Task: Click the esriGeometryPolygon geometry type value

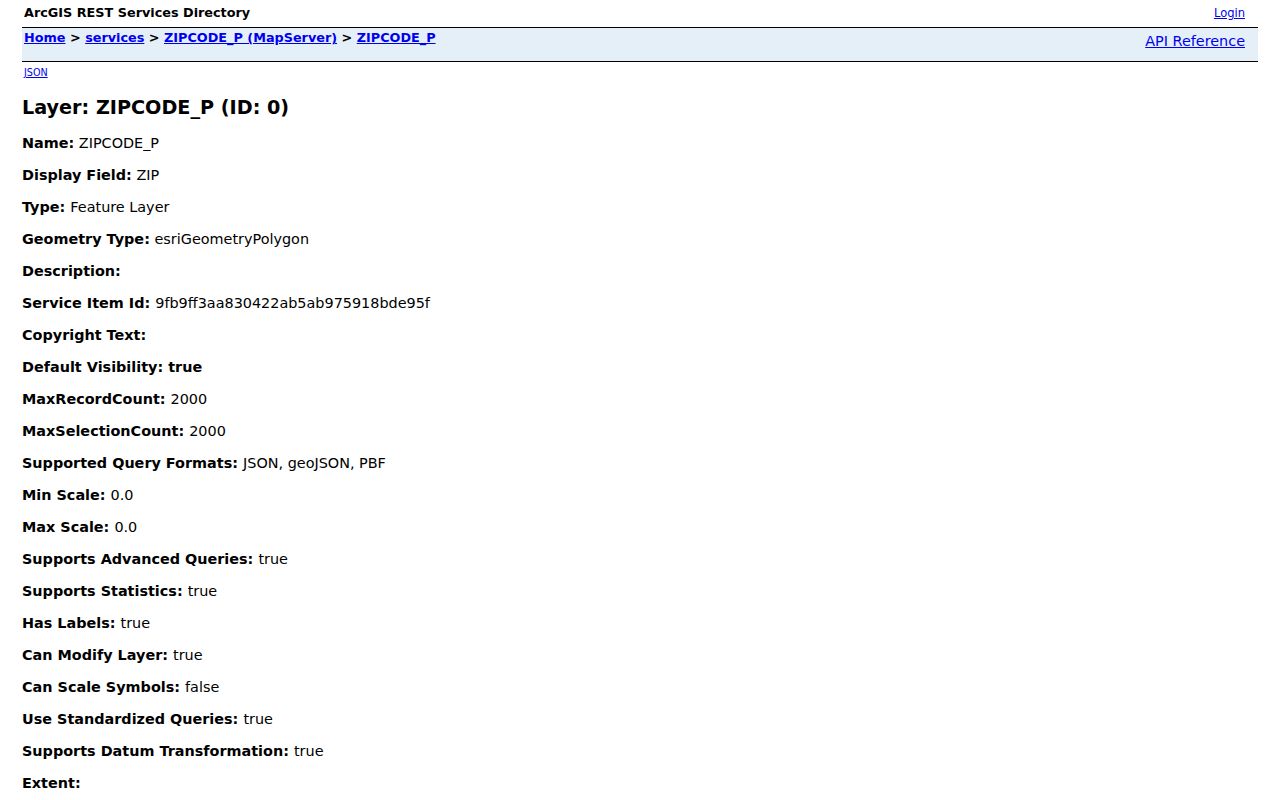Action: coord(232,239)
